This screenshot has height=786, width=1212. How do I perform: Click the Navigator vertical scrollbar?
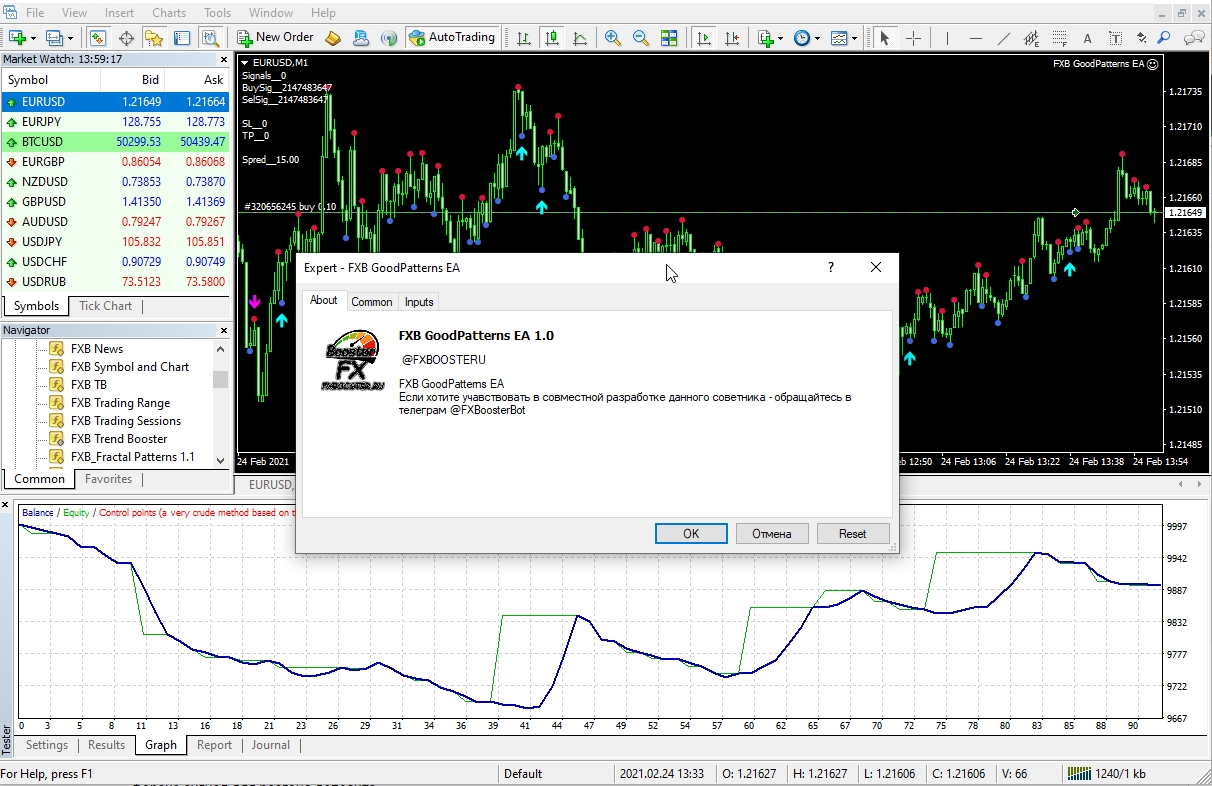pos(220,405)
